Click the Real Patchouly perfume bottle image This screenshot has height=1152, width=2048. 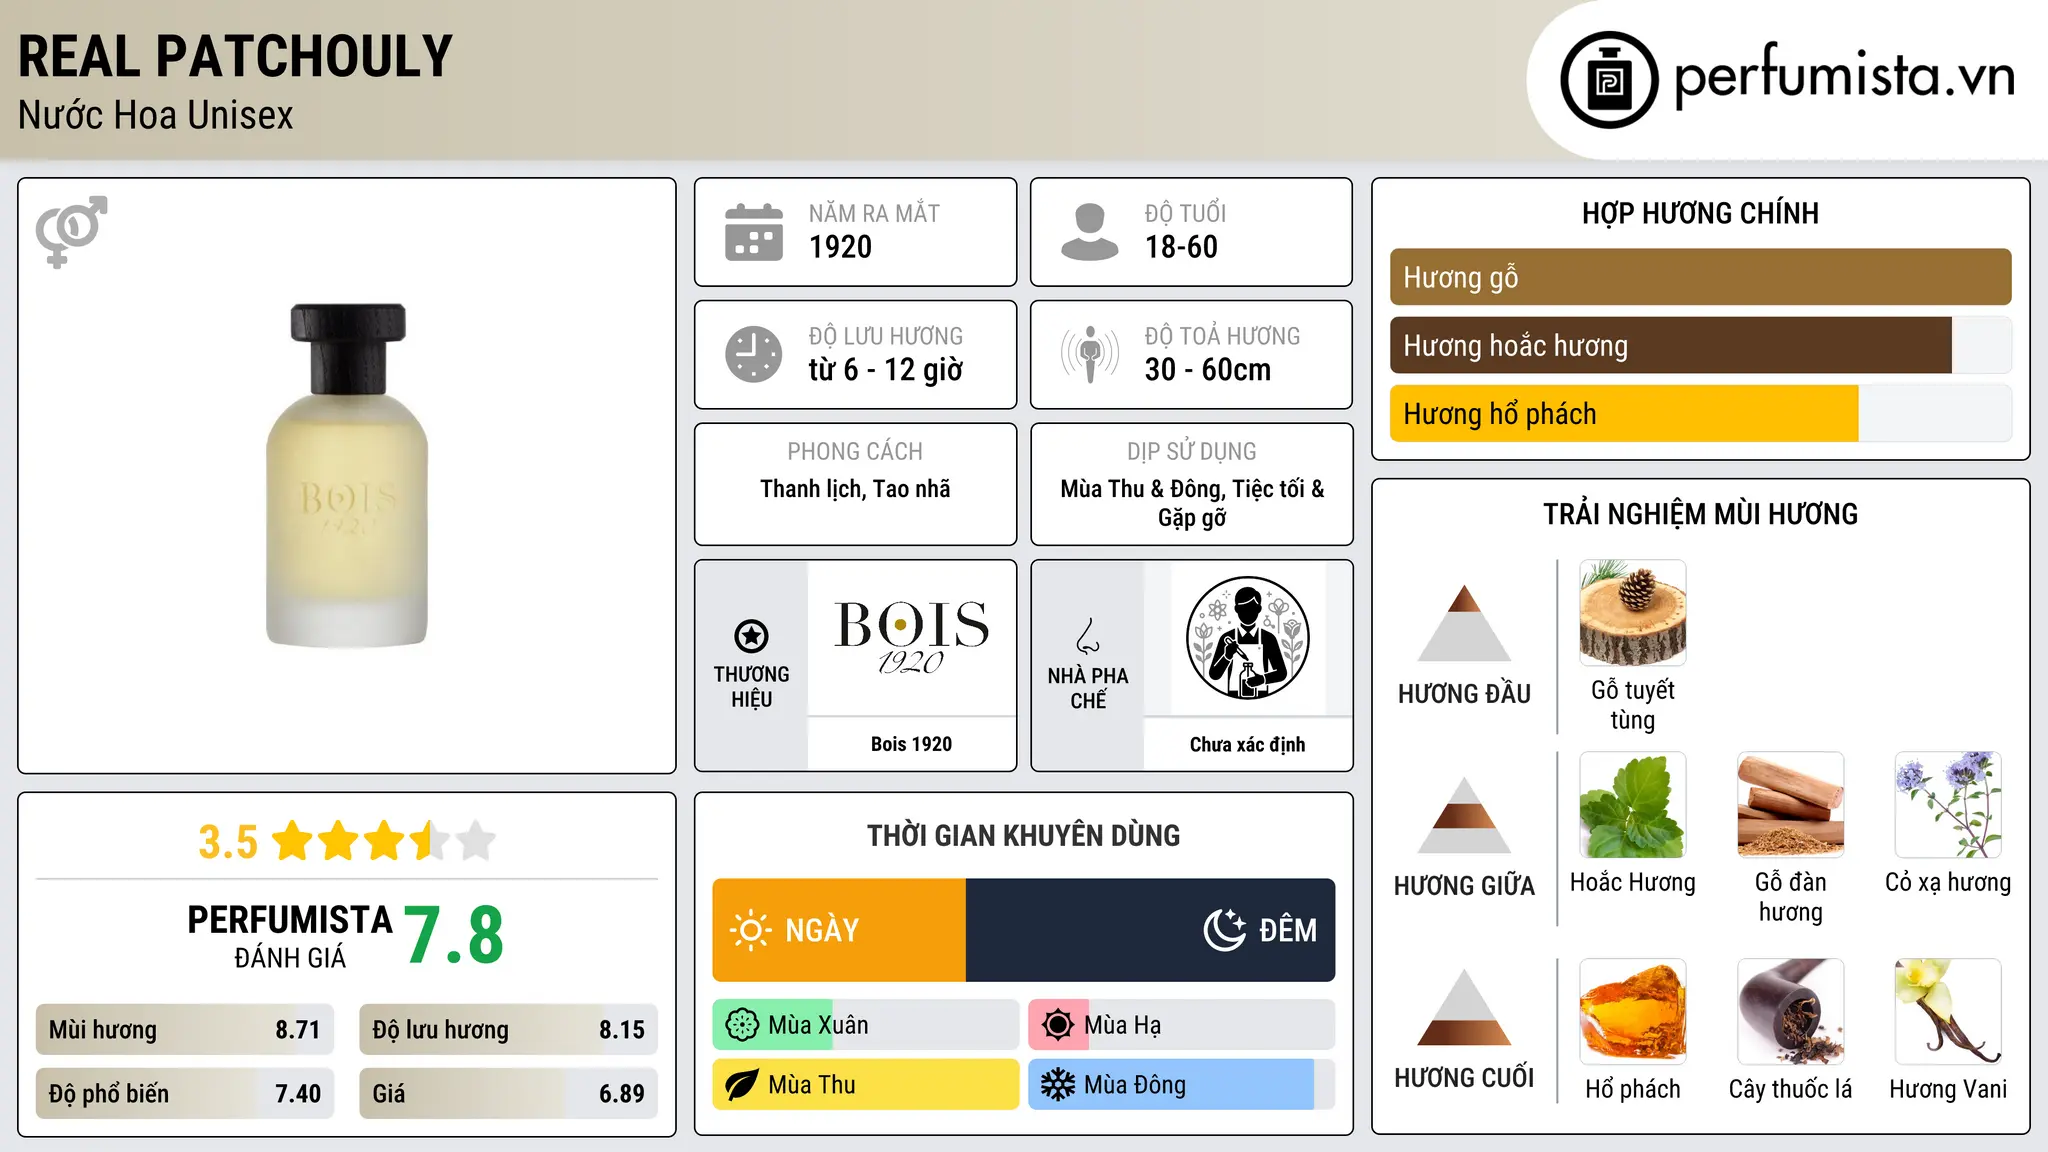point(347,475)
